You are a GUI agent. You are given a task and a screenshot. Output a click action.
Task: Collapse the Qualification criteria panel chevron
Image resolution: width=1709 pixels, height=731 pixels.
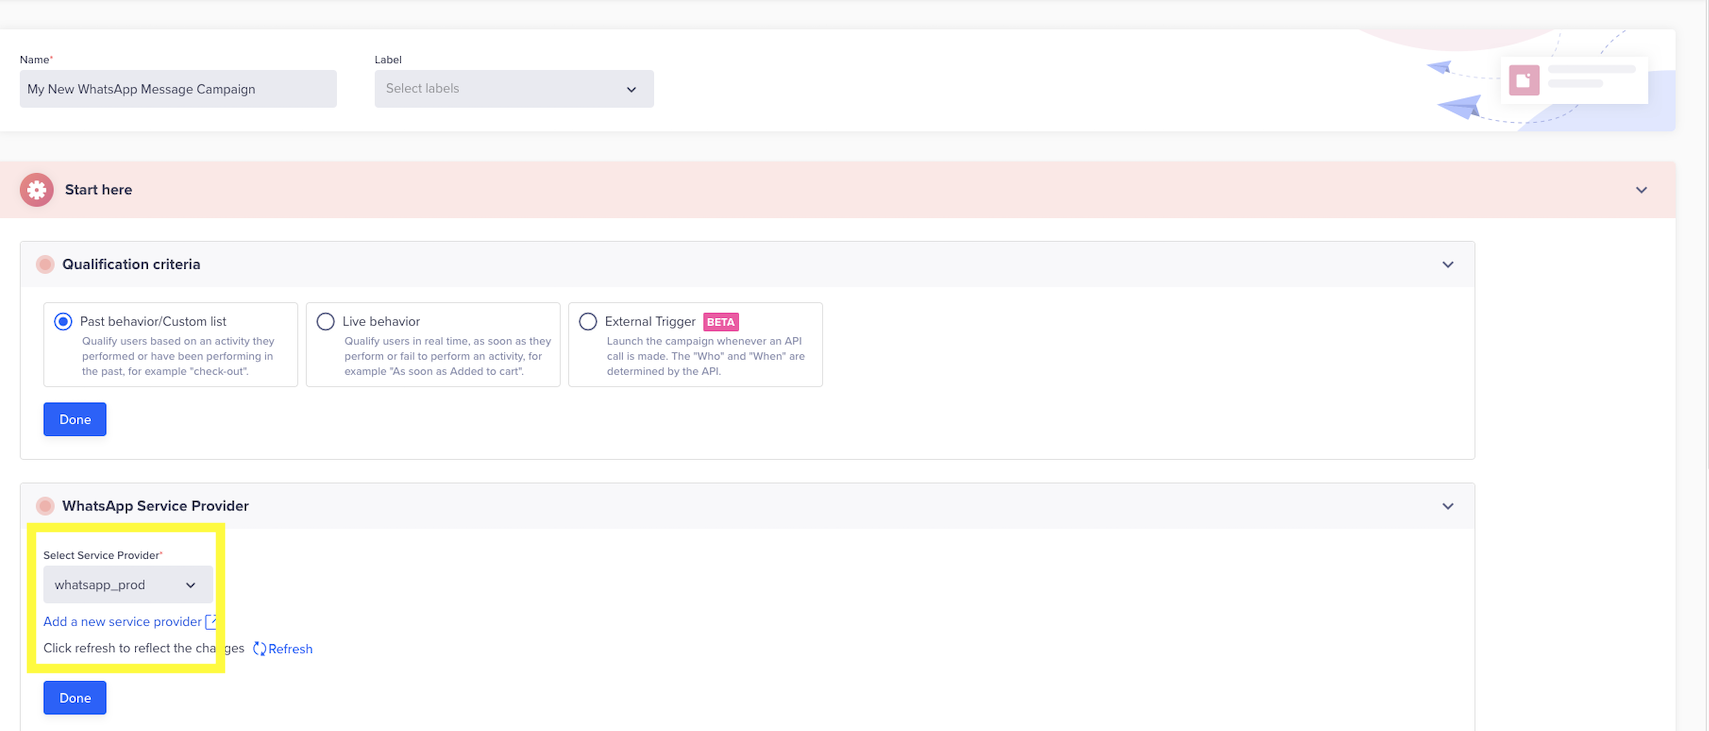[1447, 265]
